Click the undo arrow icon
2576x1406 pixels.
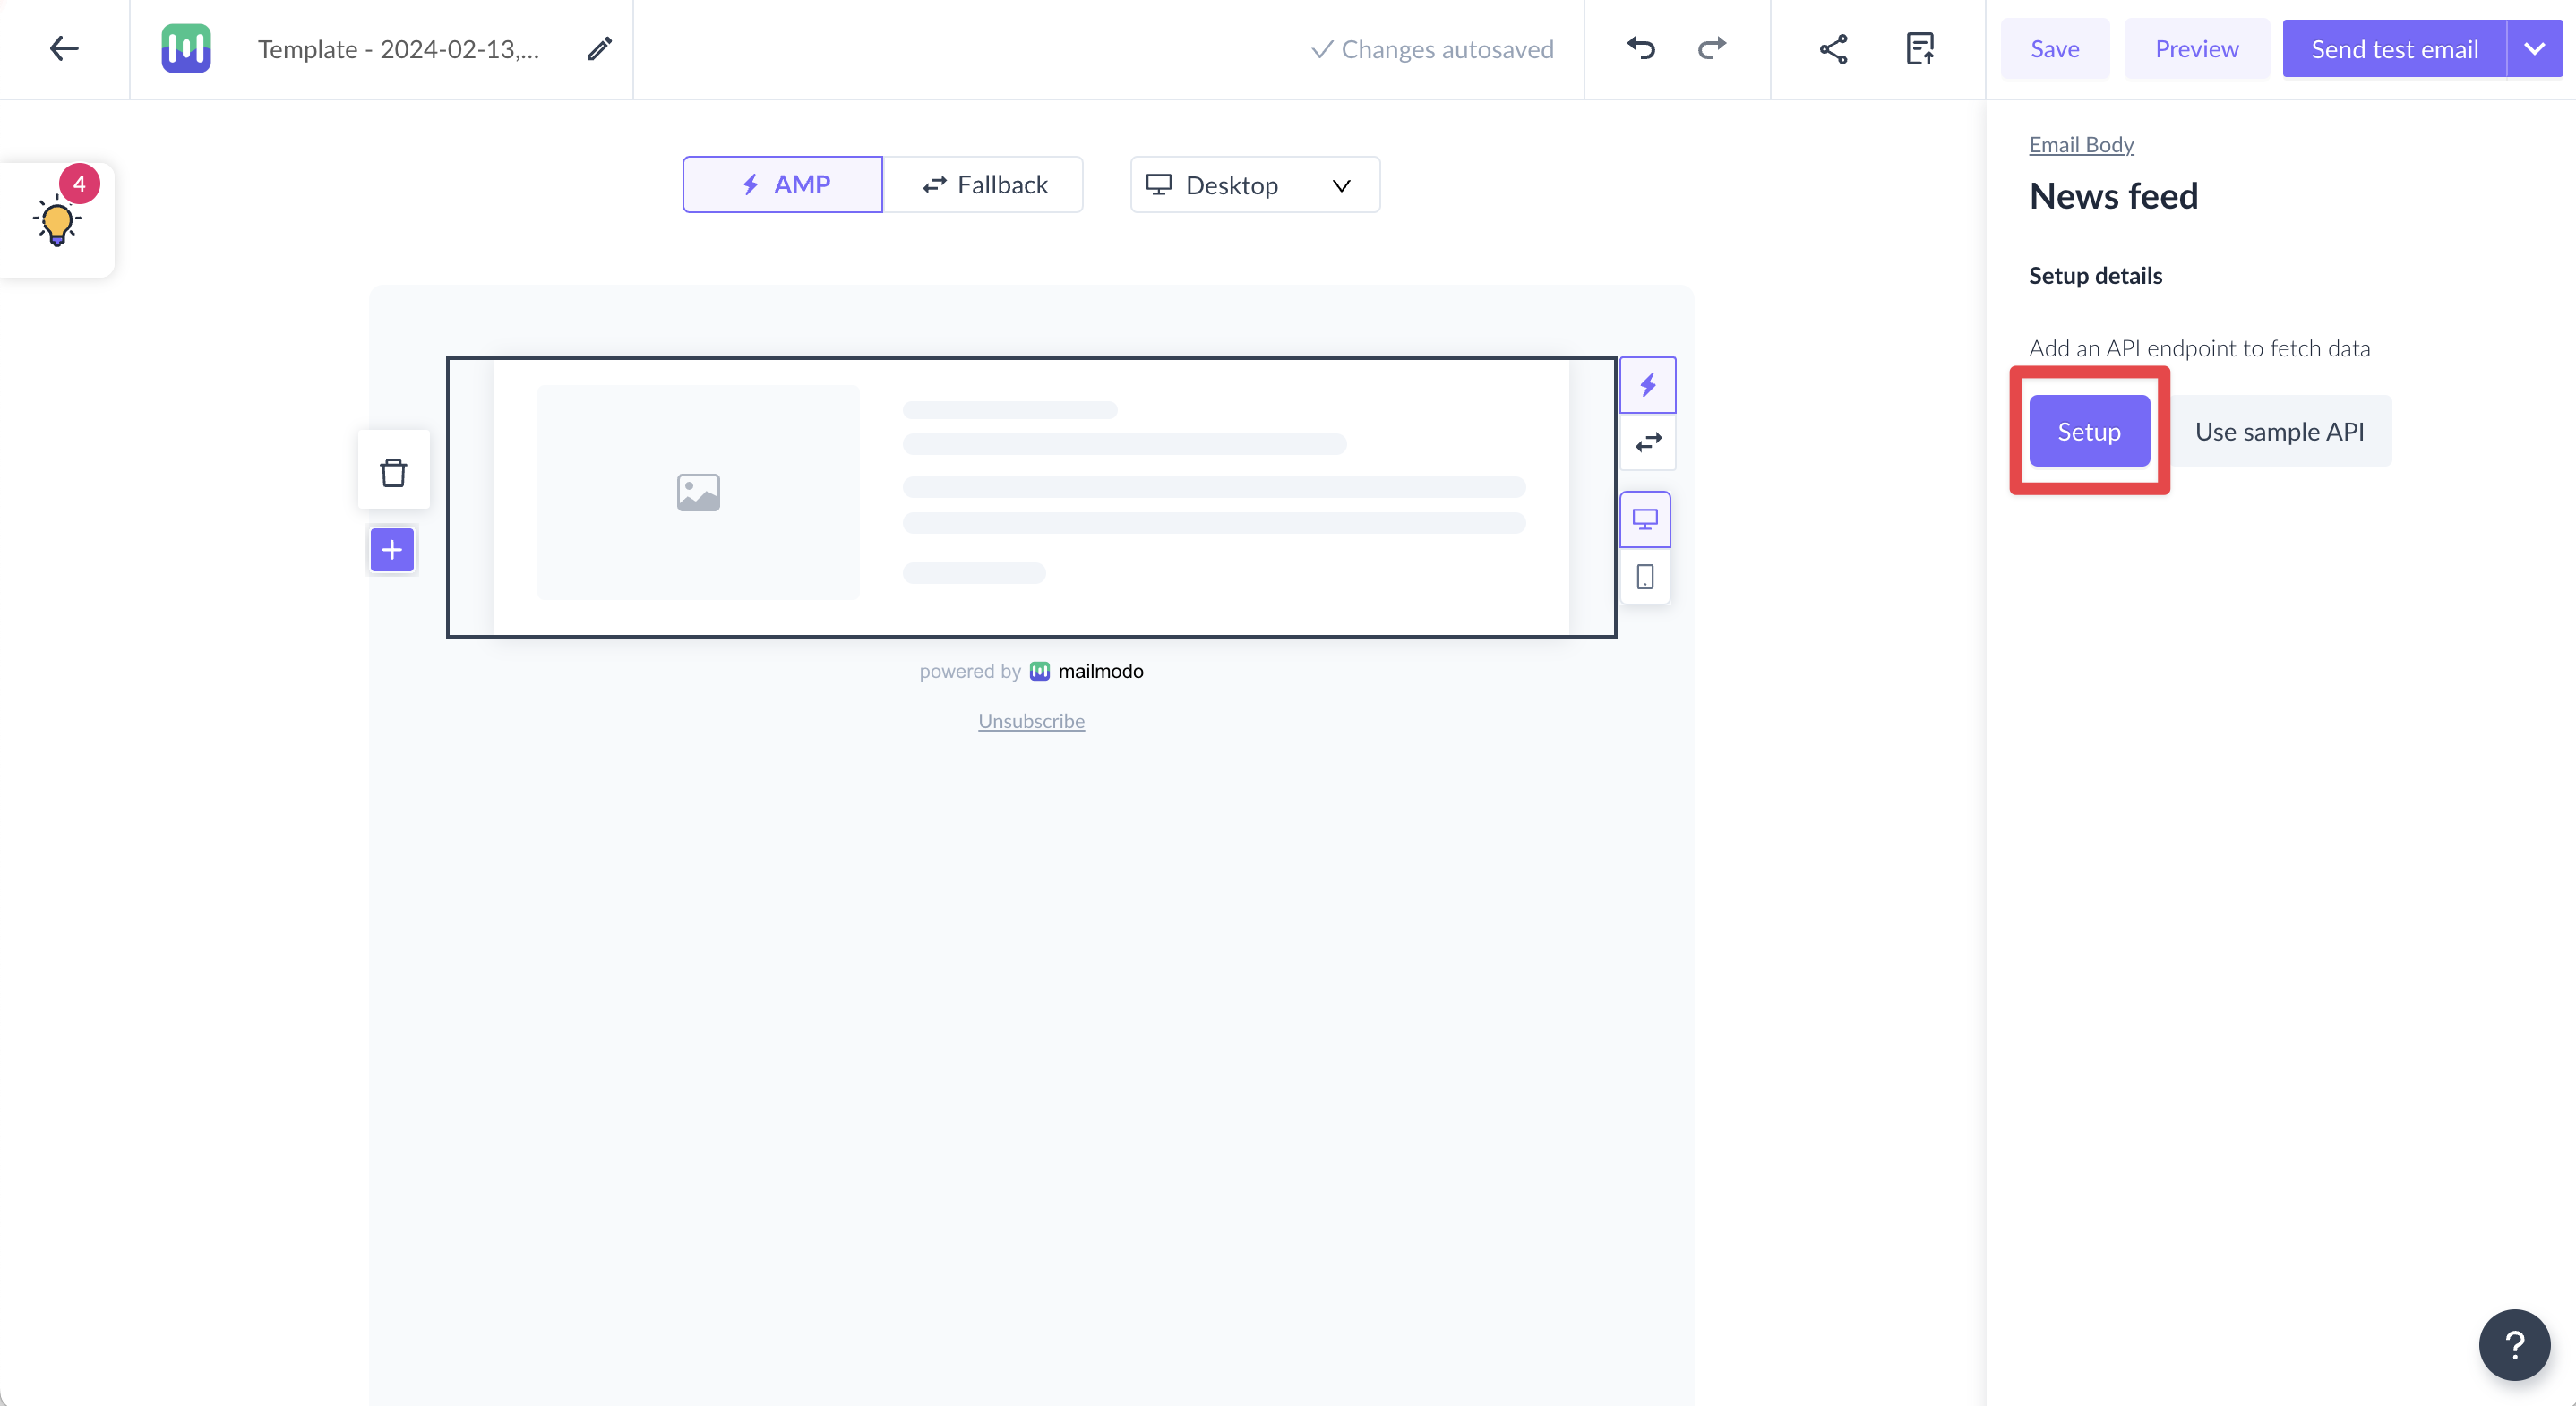pos(1641,48)
